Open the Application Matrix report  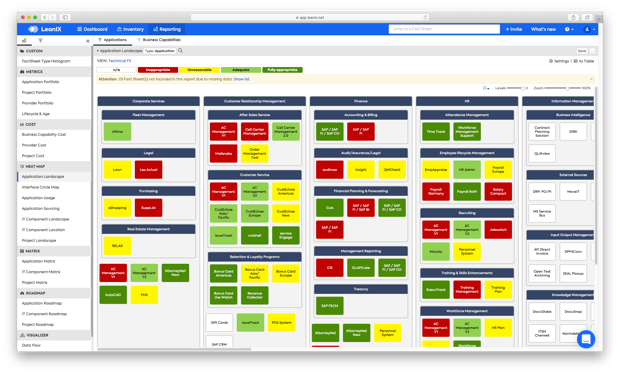(38, 261)
